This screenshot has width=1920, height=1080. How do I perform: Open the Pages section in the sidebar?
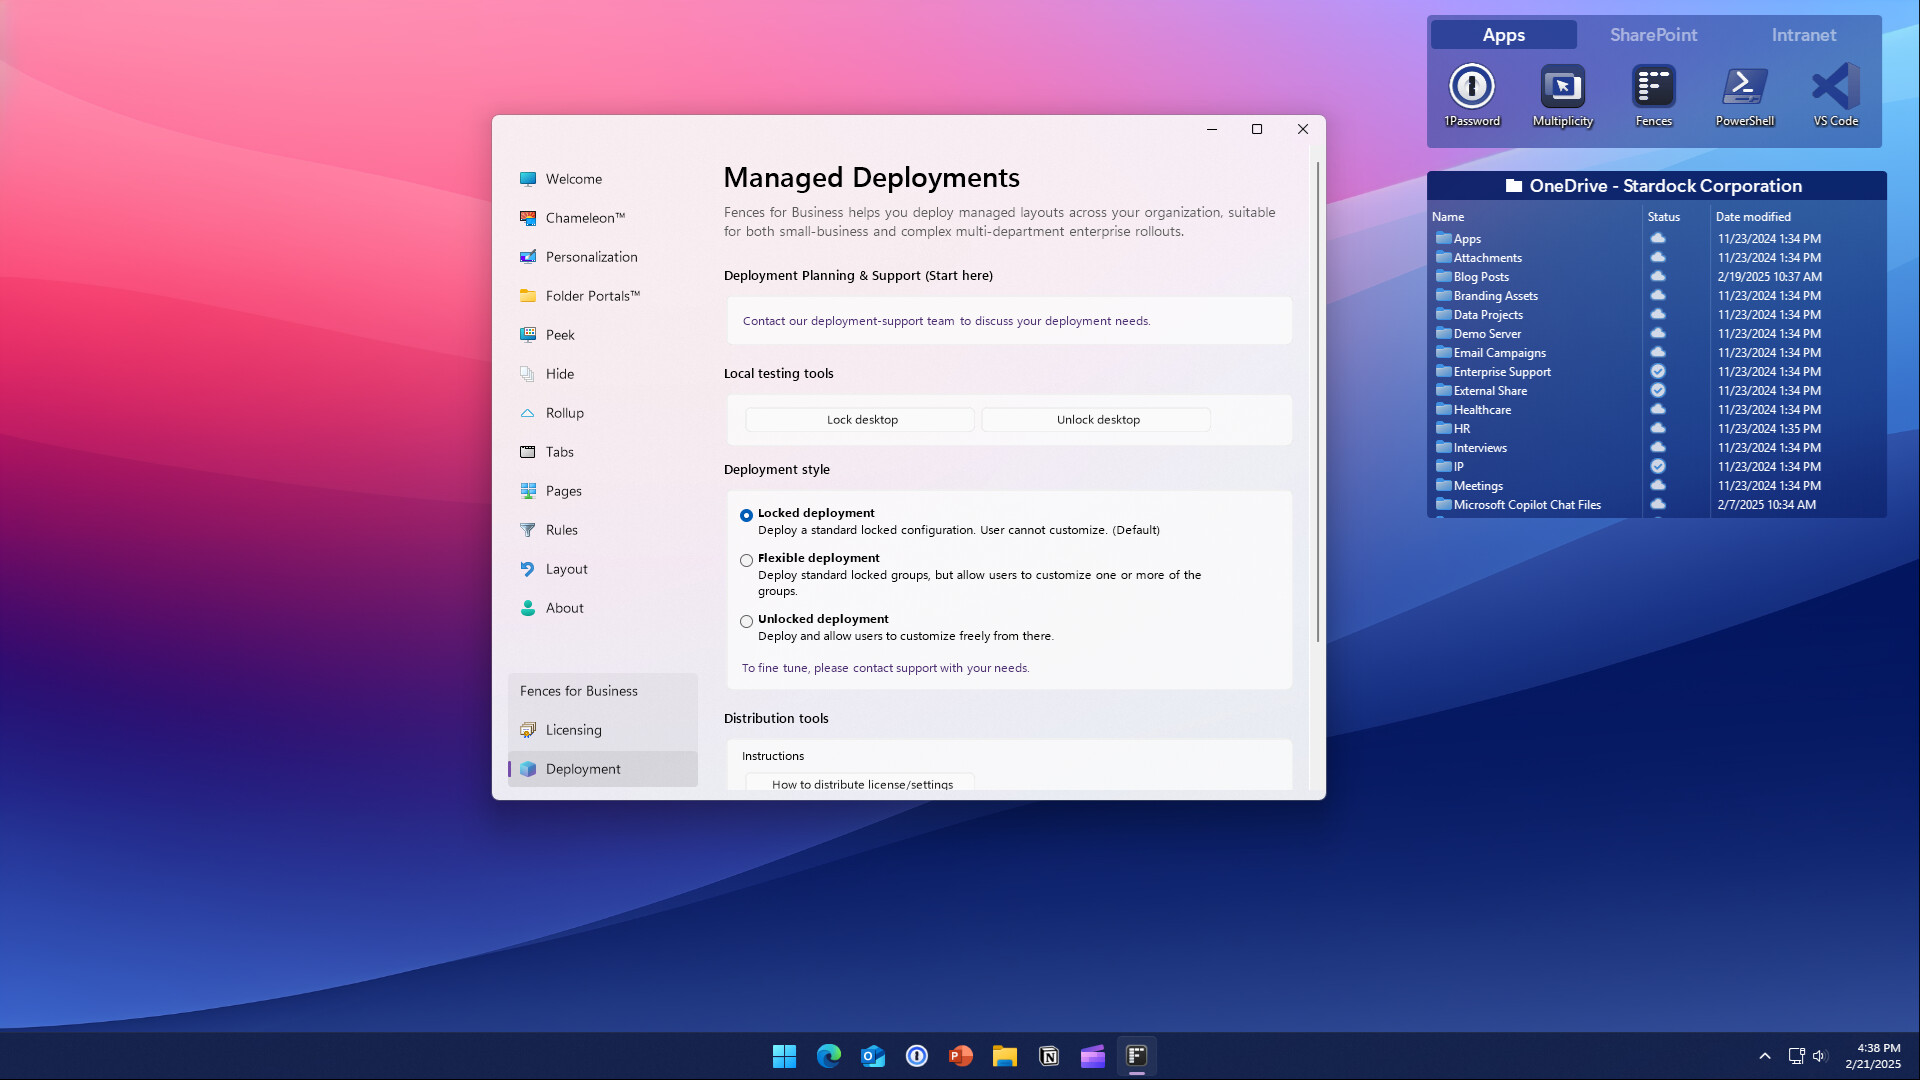(x=563, y=490)
